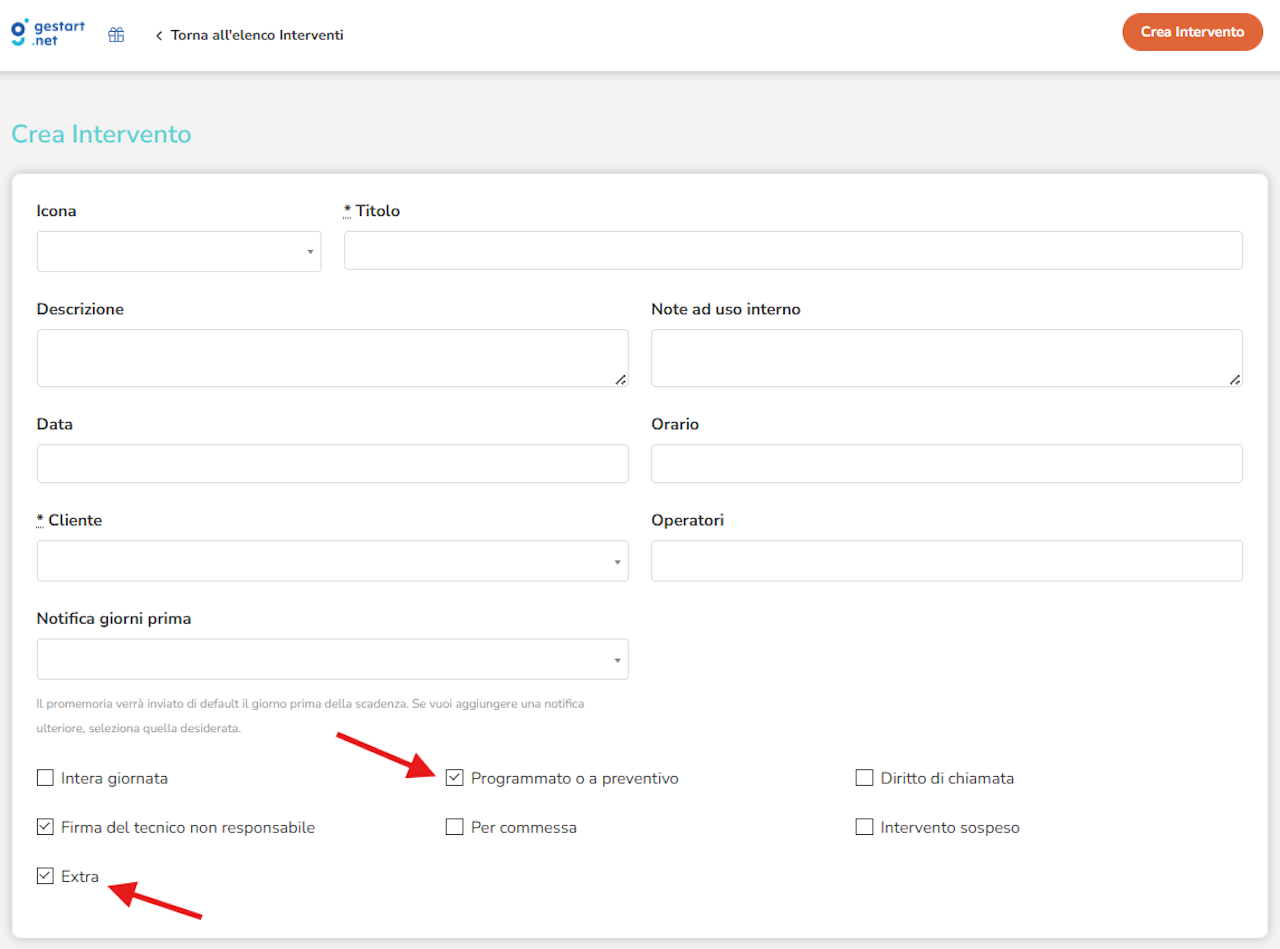Open the Icona dropdown
Viewport: 1280px width, 949px height.
[x=179, y=251]
